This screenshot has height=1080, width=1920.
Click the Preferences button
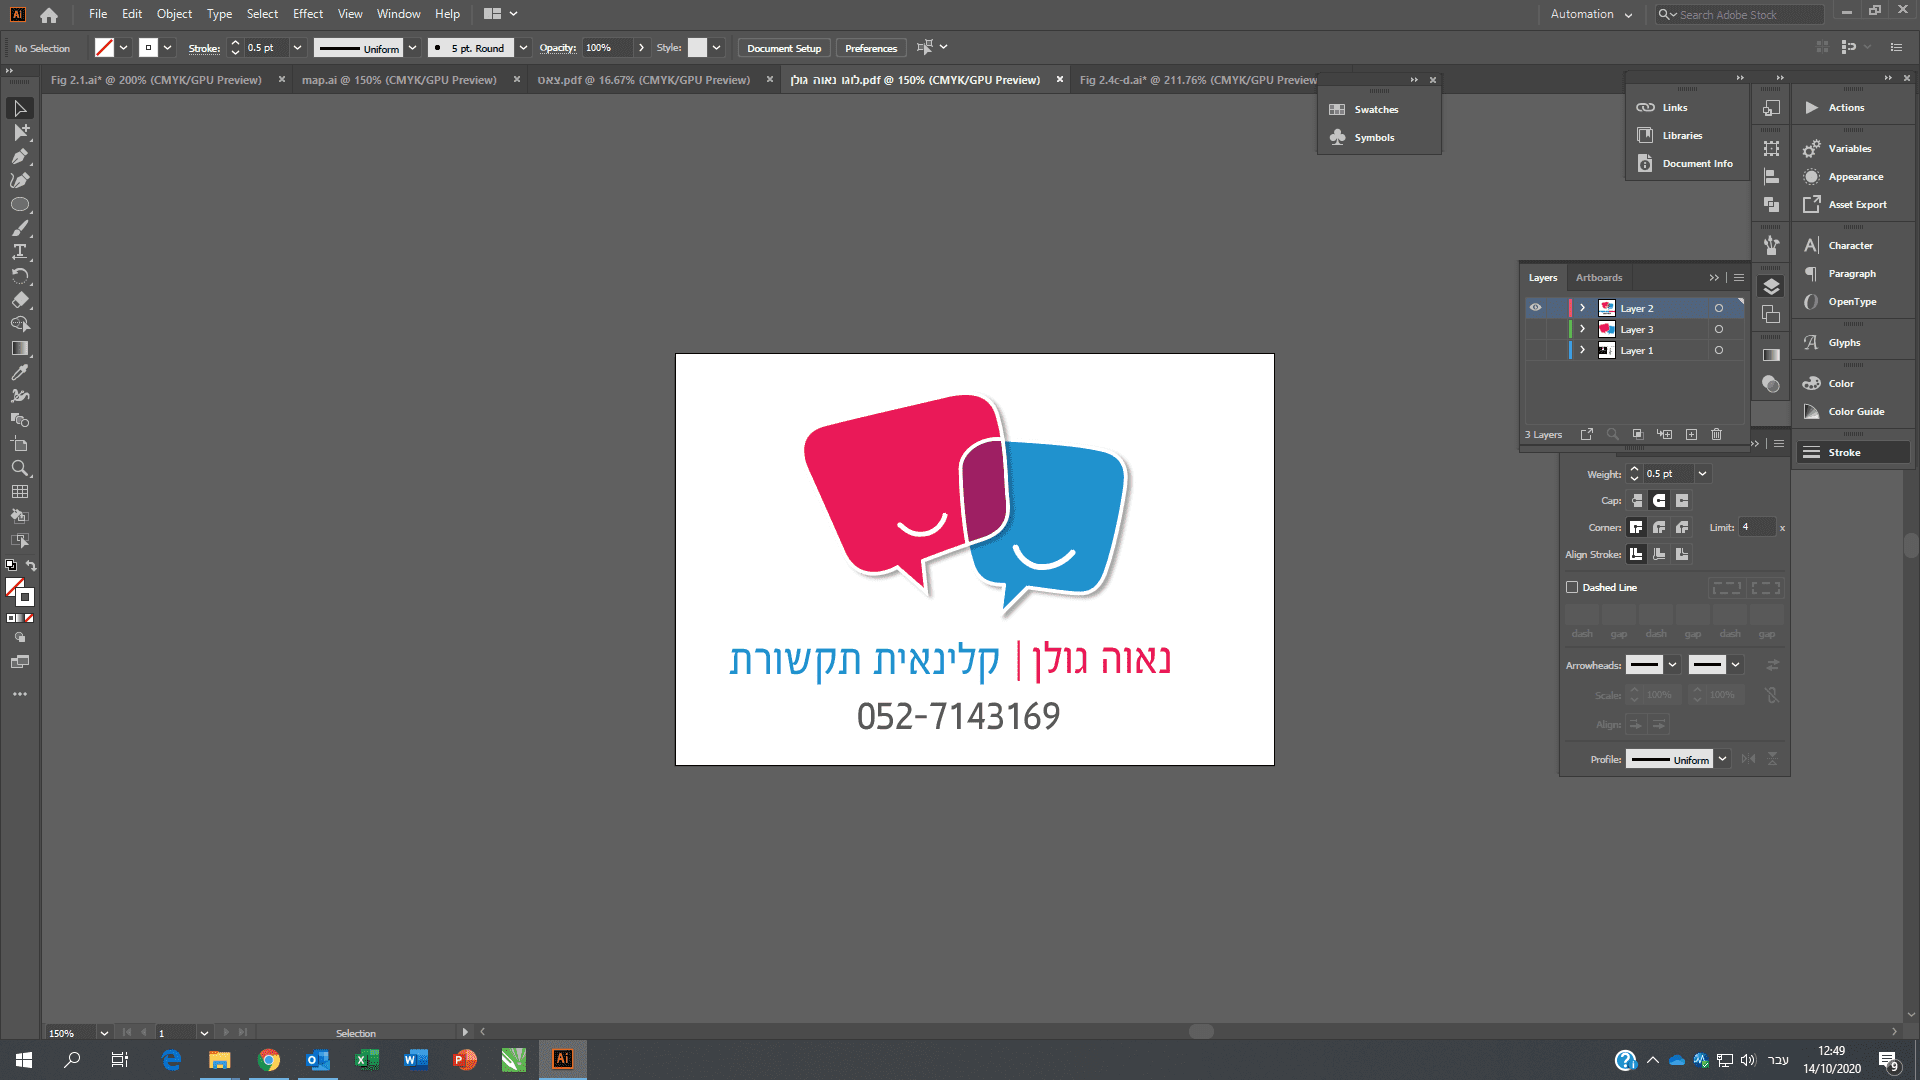[870, 48]
